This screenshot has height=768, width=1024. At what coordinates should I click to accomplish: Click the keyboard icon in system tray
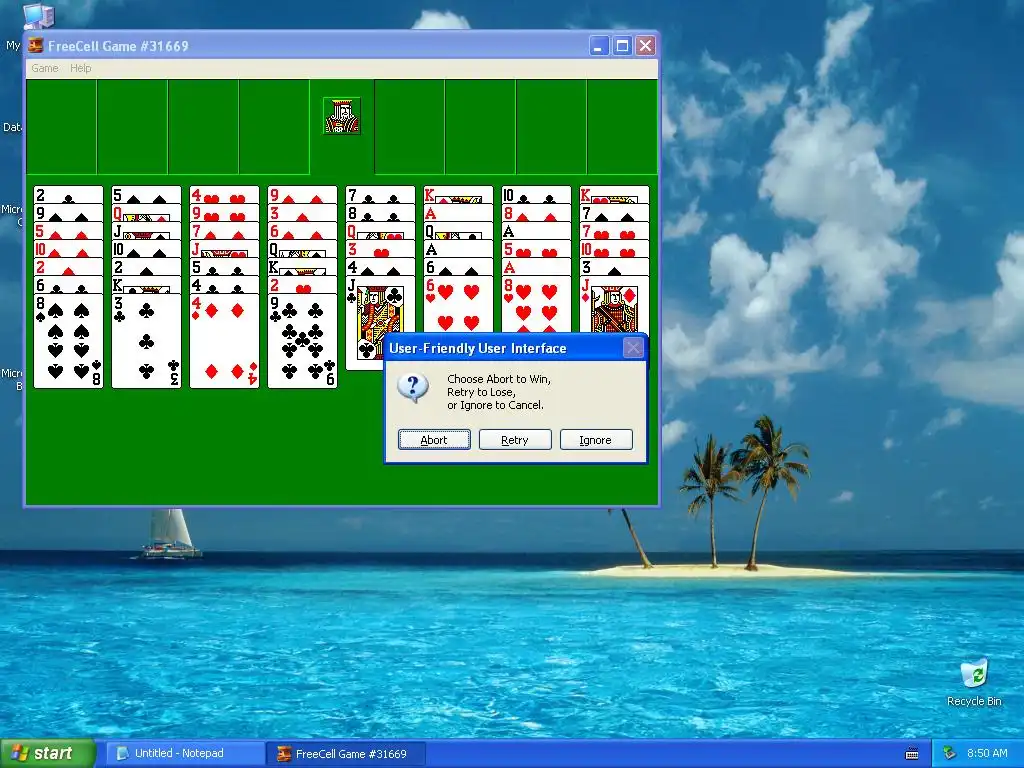coord(912,754)
